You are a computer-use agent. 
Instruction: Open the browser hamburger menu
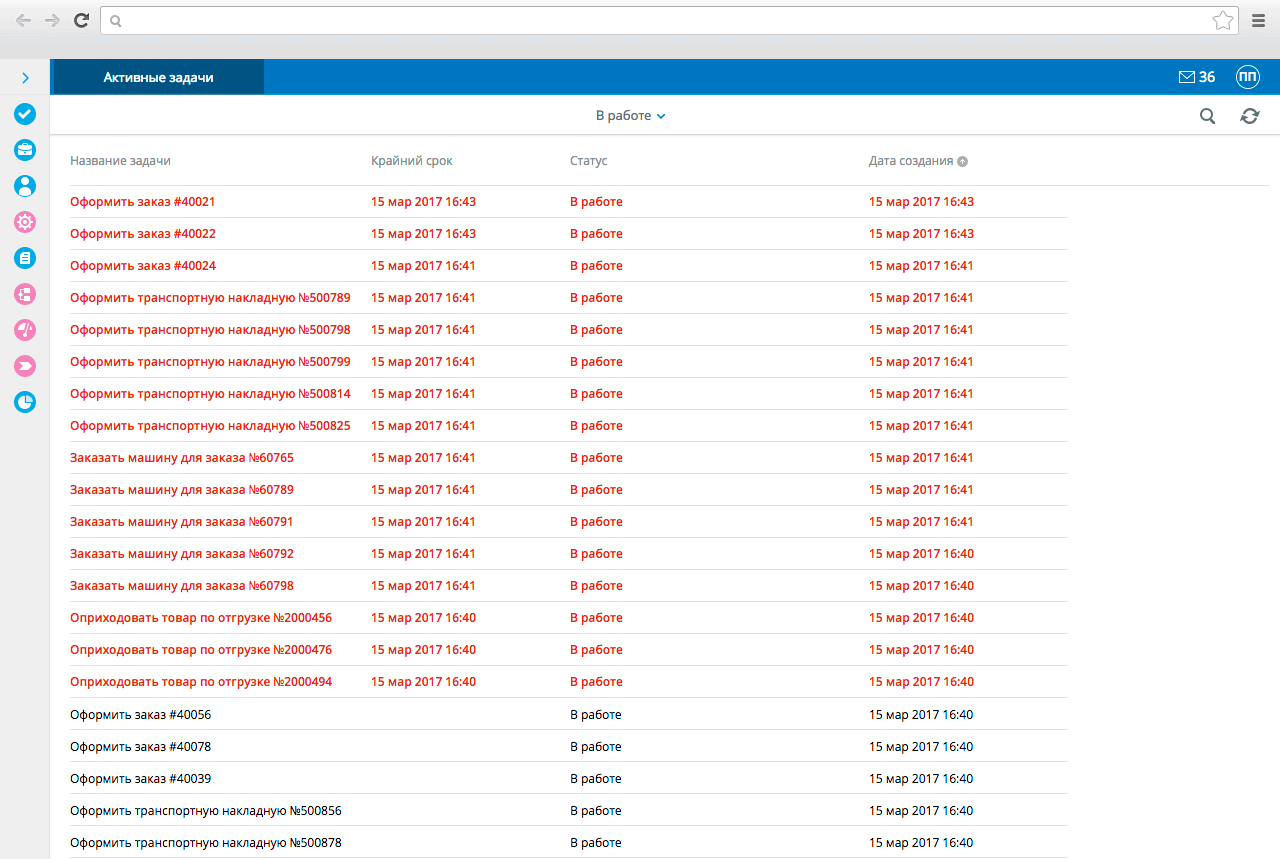[1259, 20]
